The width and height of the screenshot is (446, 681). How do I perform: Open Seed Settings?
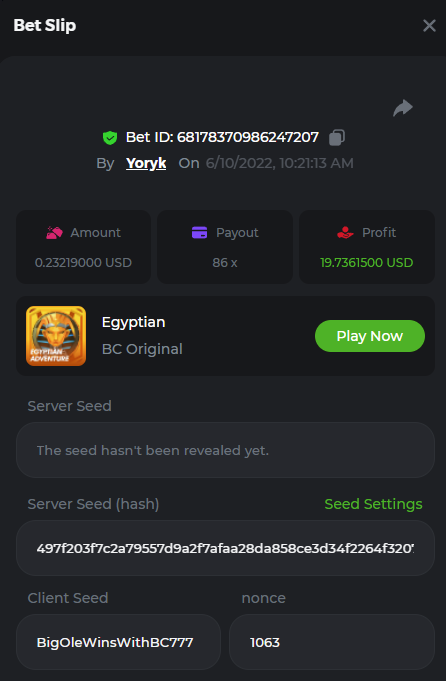tap(373, 504)
